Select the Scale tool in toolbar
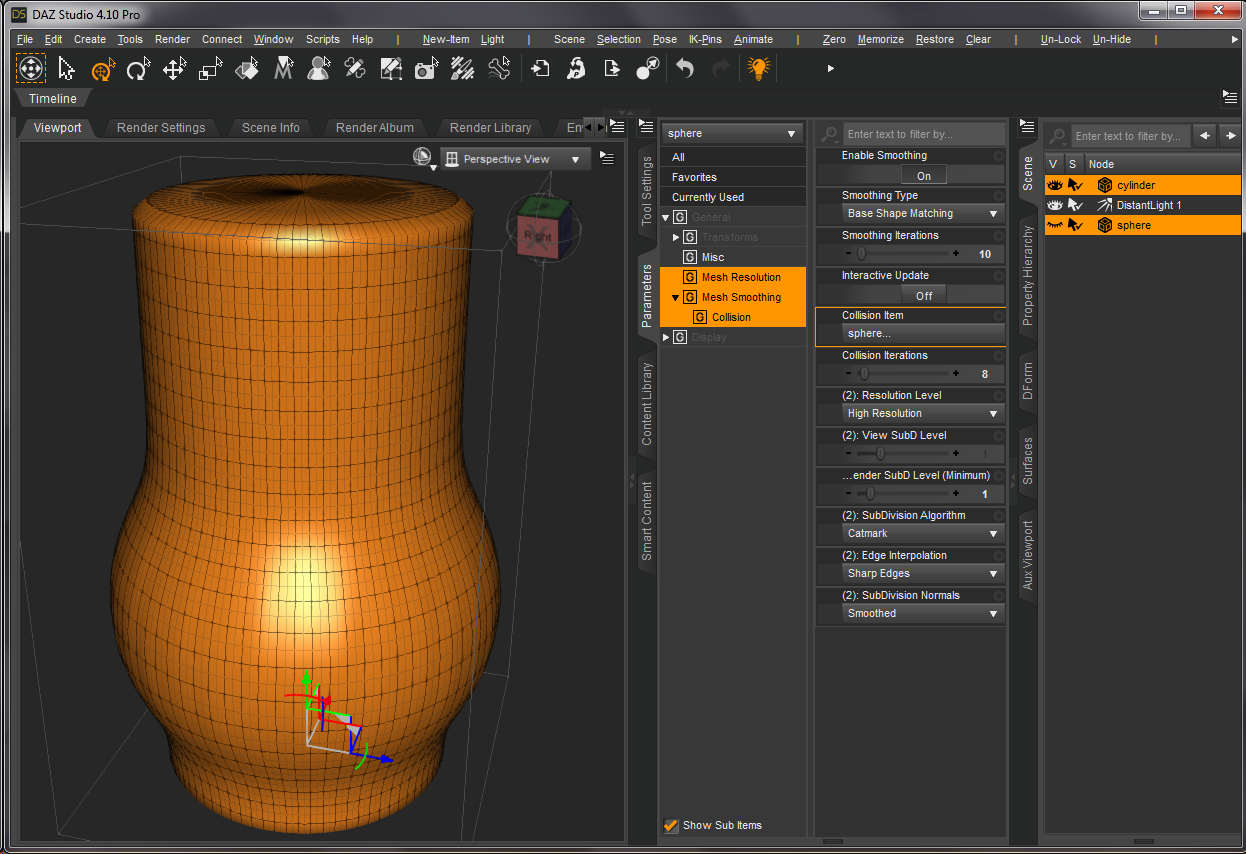Image resolution: width=1246 pixels, height=854 pixels. pos(210,69)
